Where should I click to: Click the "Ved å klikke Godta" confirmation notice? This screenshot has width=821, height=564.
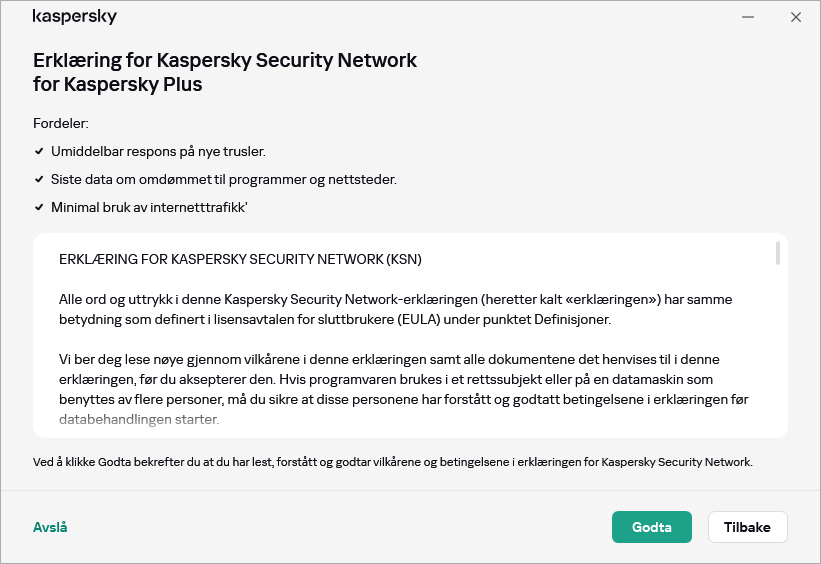[x=392, y=462]
